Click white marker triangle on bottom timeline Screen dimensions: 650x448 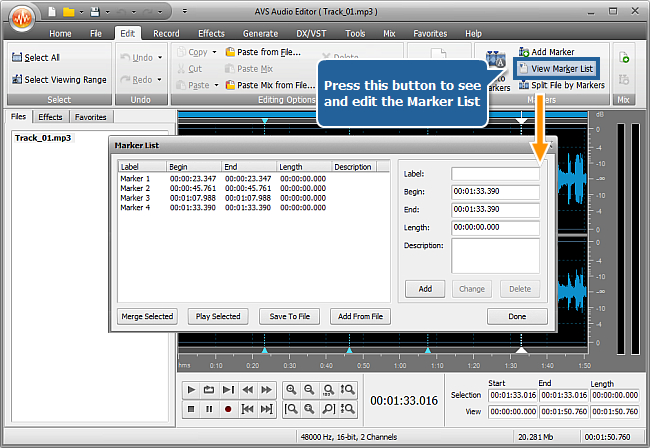pos(521,350)
